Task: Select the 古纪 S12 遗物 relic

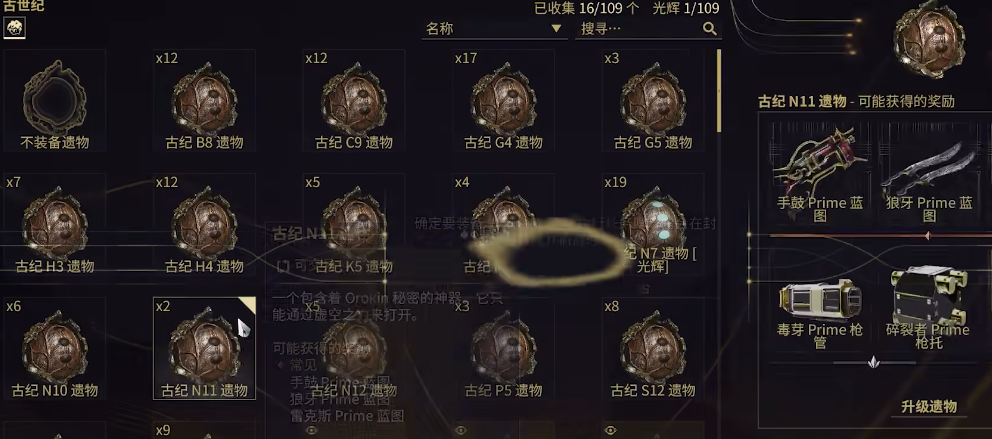Action: click(652, 349)
